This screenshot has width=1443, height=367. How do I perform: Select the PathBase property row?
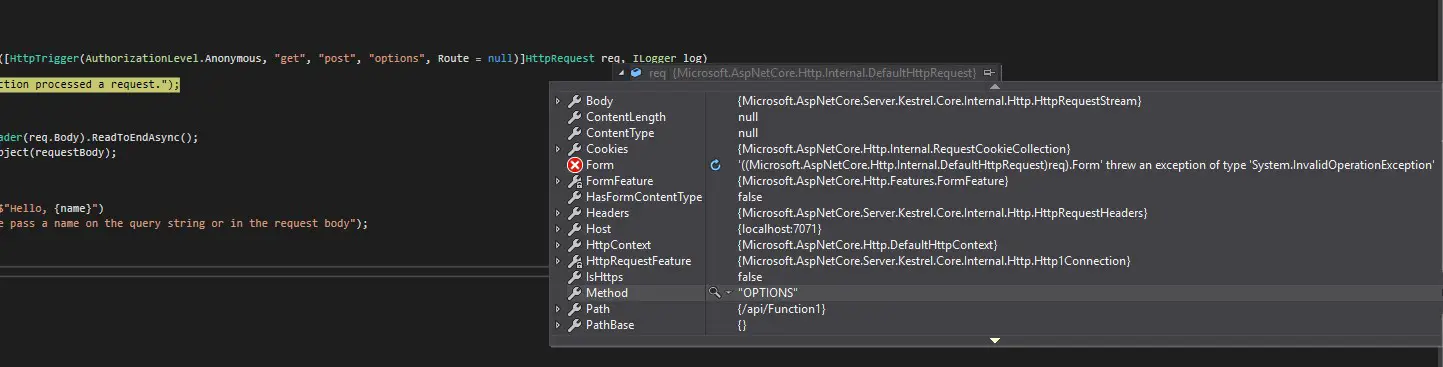[x=996, y=325]
